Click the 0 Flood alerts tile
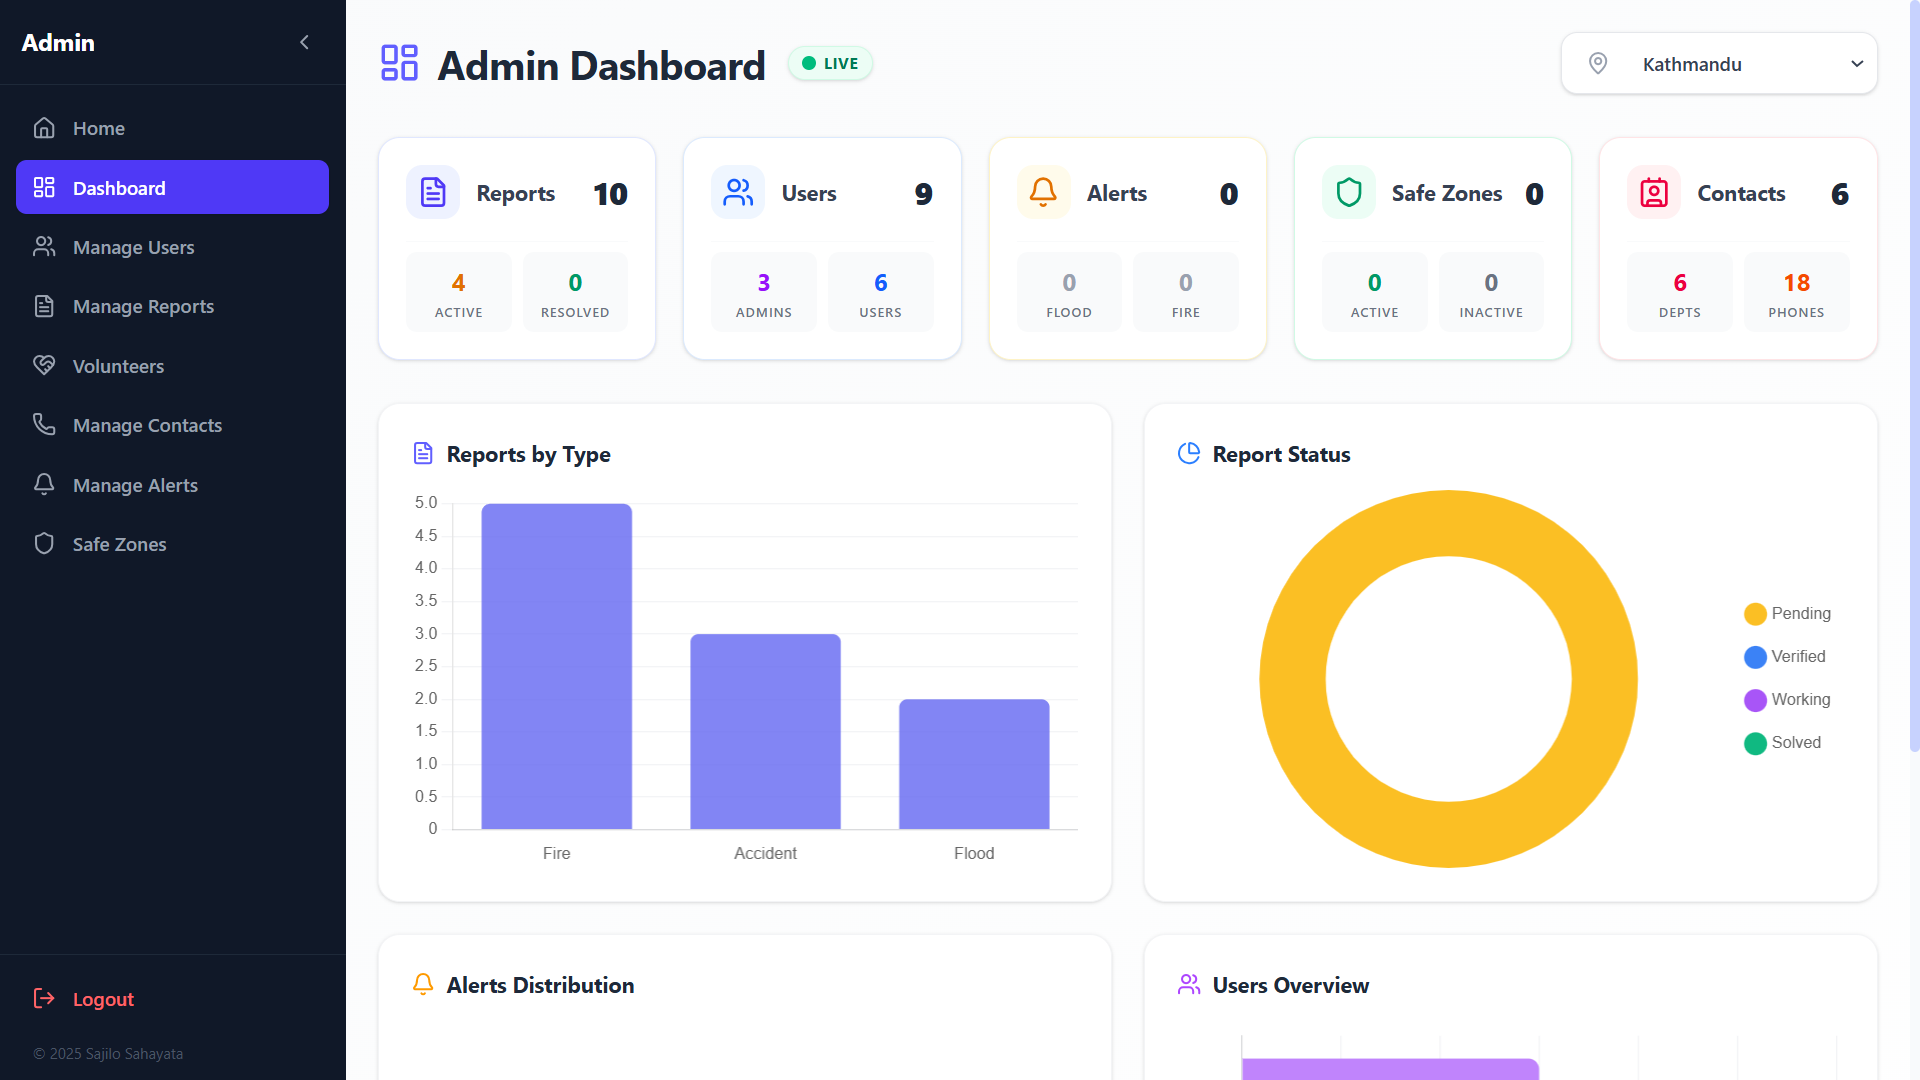 coord(1069,292)
